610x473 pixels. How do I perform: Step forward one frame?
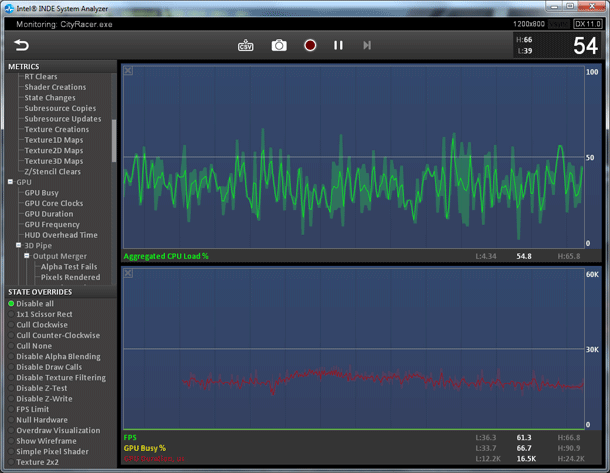[367, 46]
